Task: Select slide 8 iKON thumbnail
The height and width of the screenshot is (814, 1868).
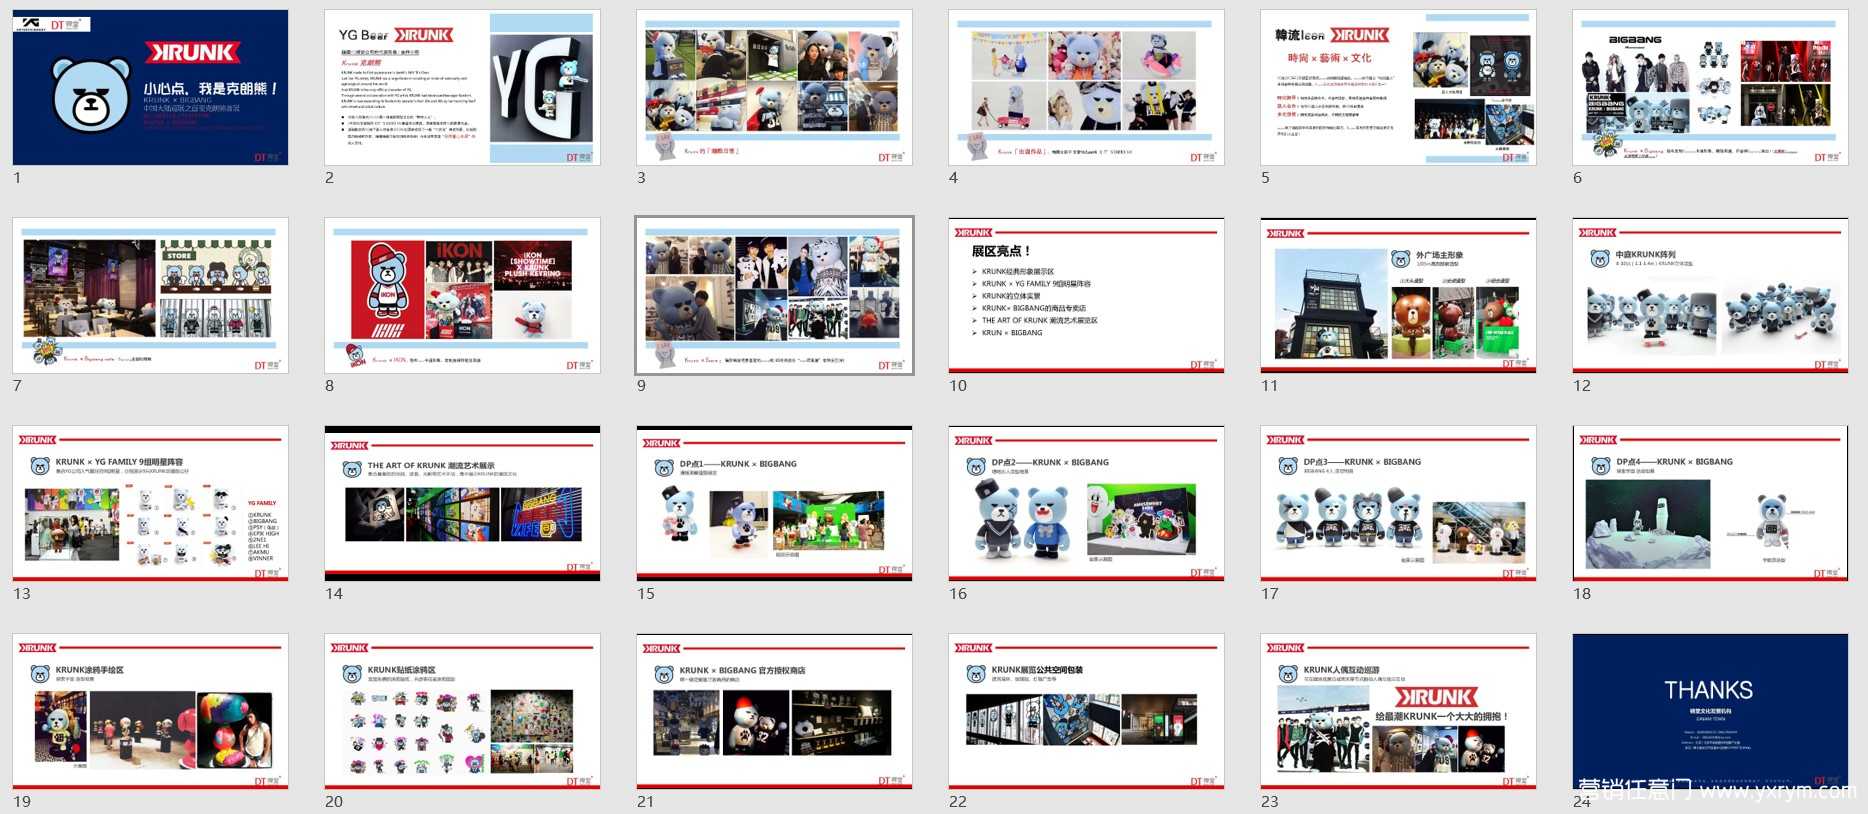Action: click(462, 296)
